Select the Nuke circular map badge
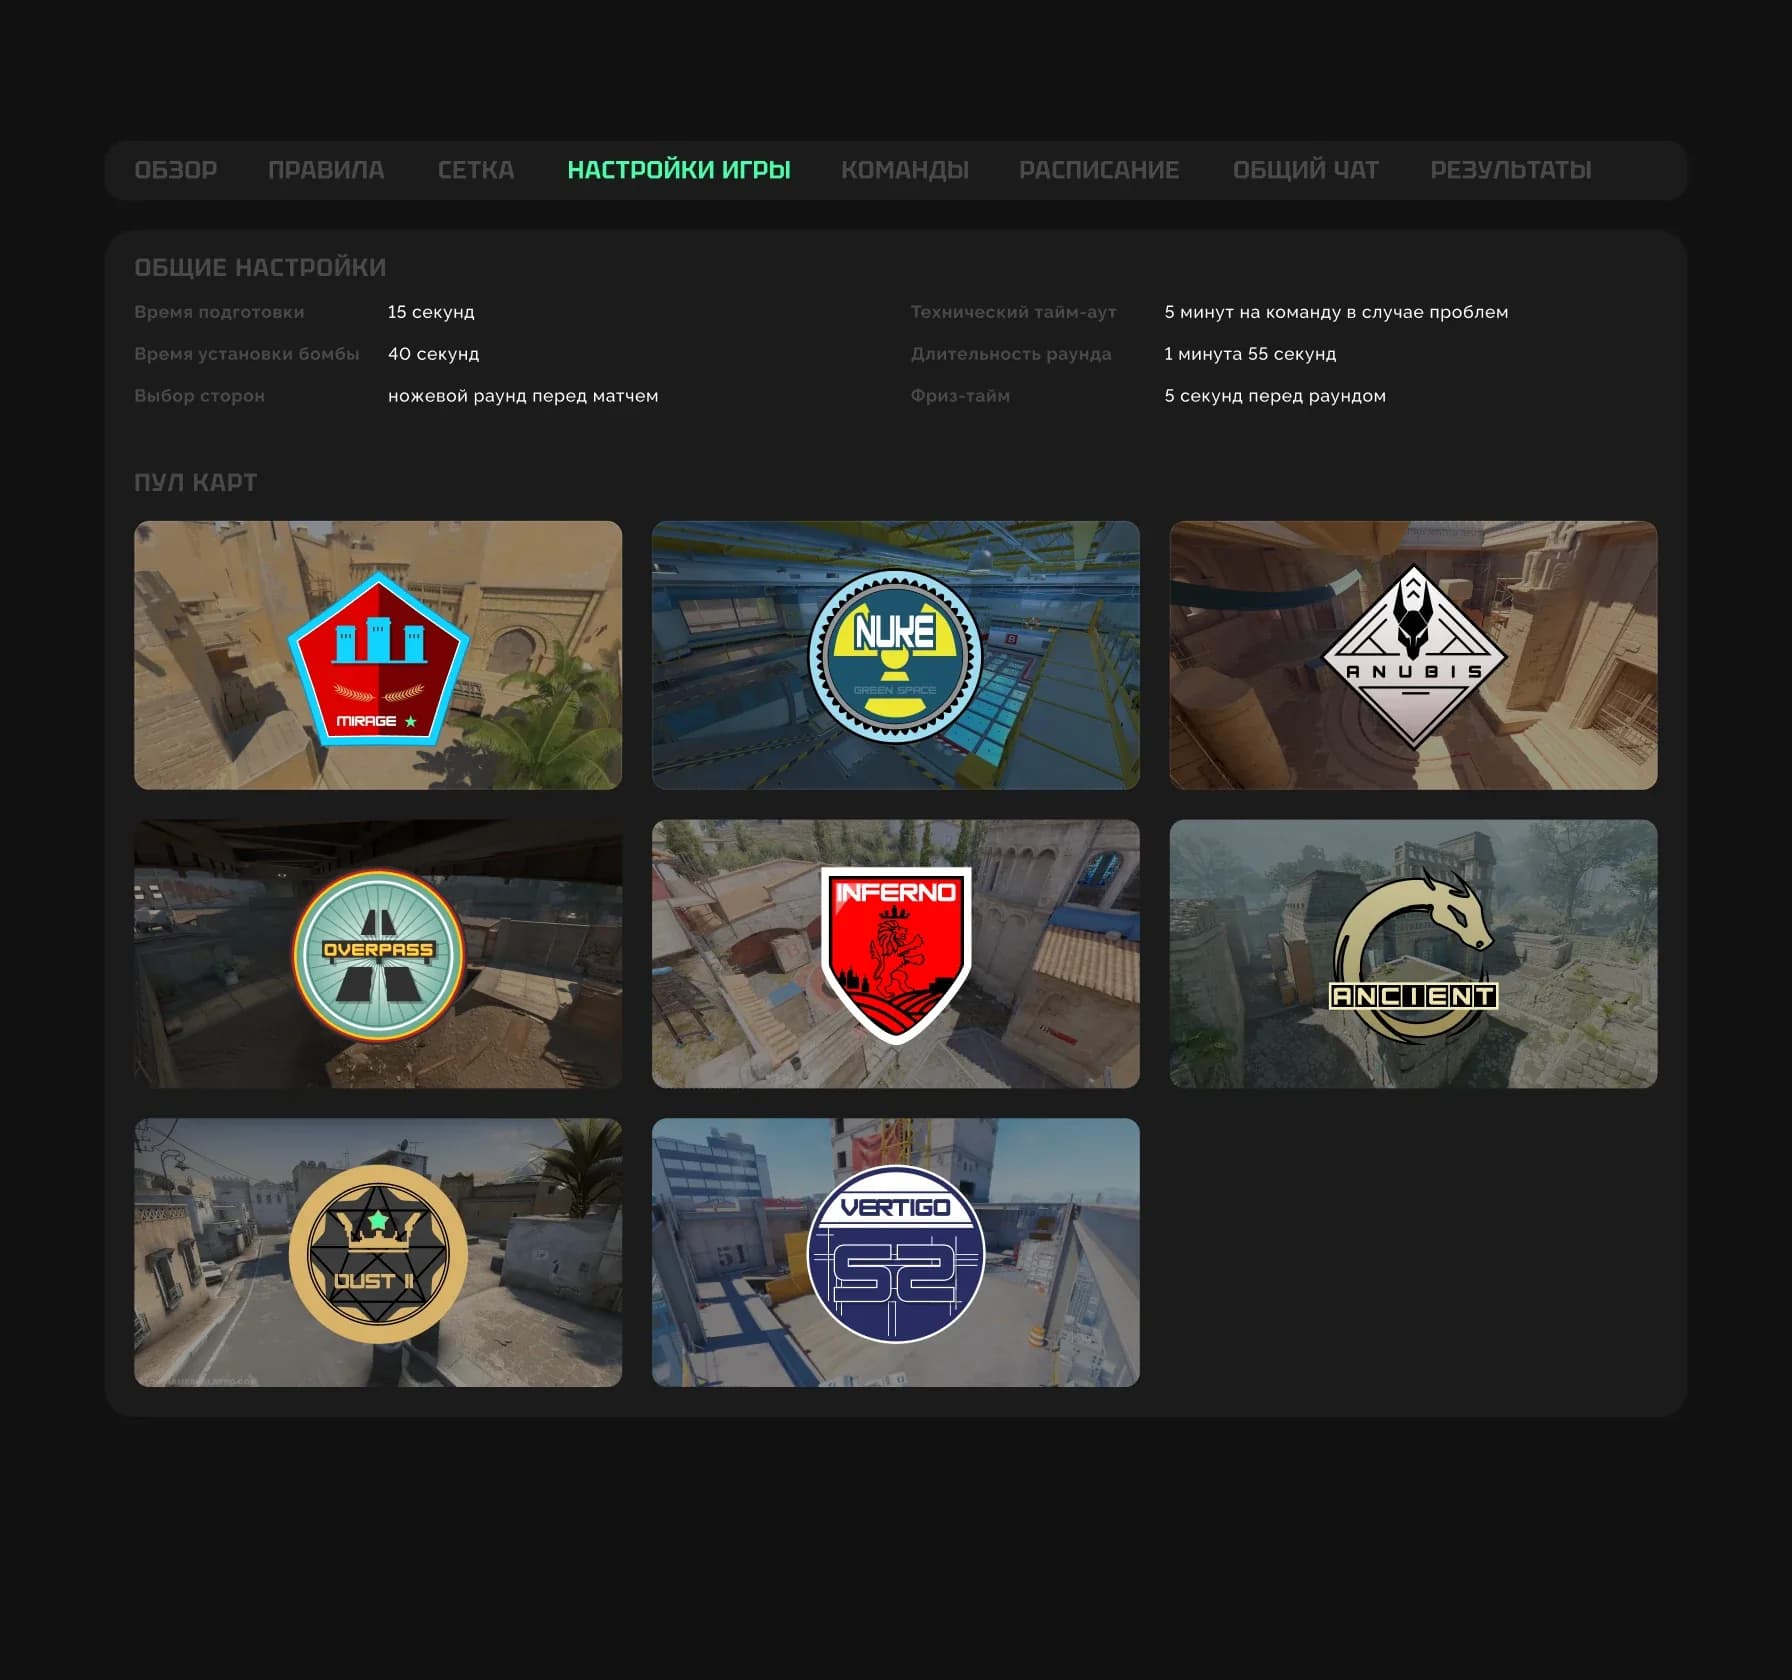This screenshot has height=1680, width=1792. [x=895, y=655]
